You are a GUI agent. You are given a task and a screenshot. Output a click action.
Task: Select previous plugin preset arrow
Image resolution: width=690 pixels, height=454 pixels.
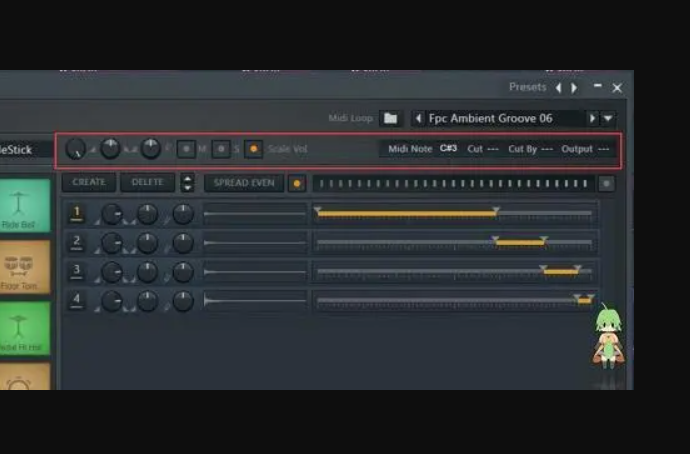(x=559, y=88)
